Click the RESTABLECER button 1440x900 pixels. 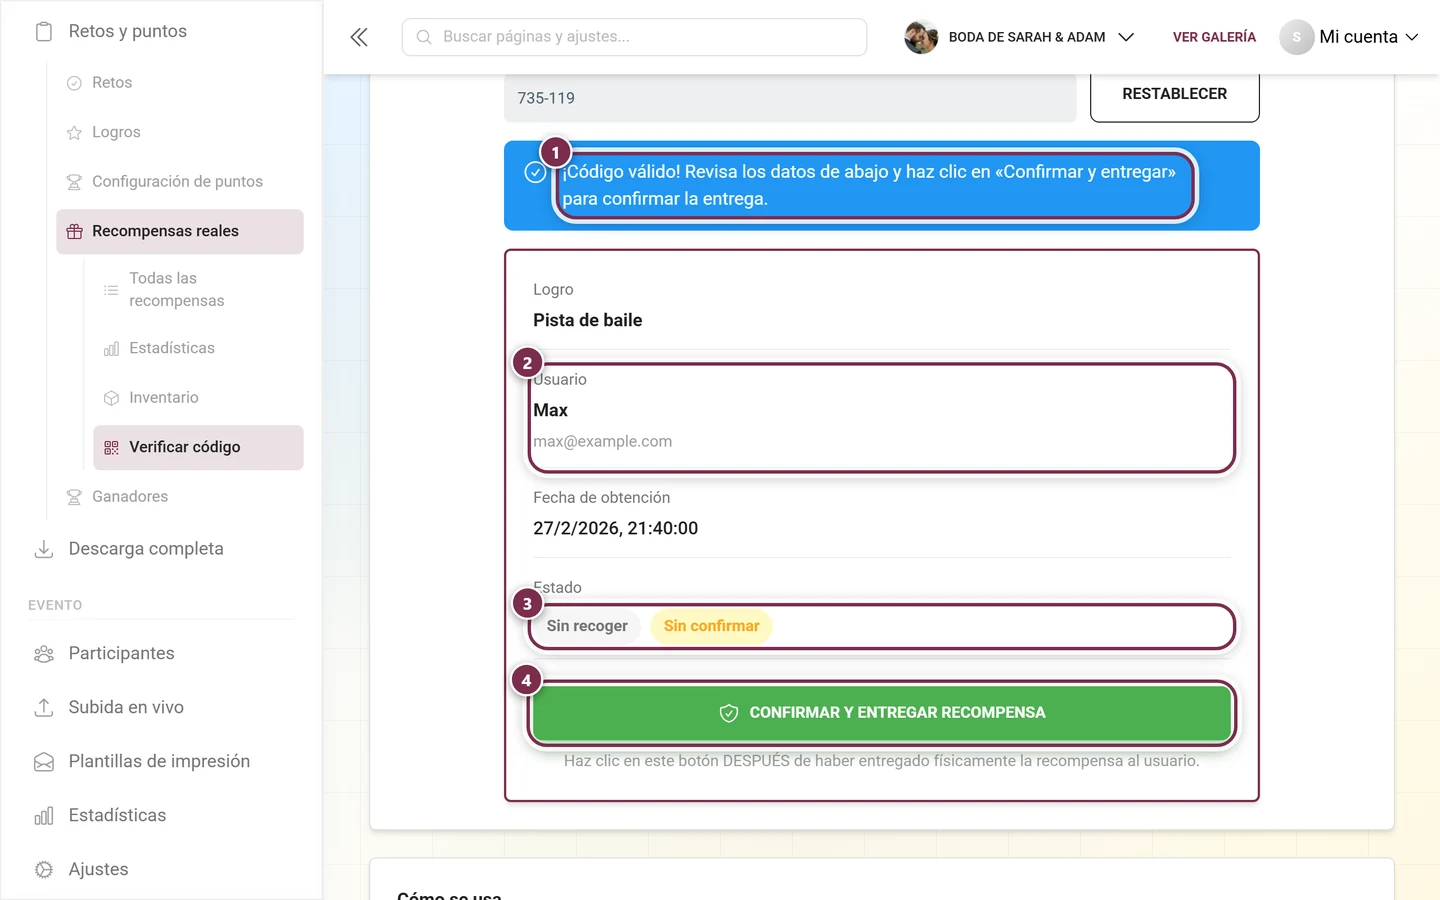(1174, 95)
